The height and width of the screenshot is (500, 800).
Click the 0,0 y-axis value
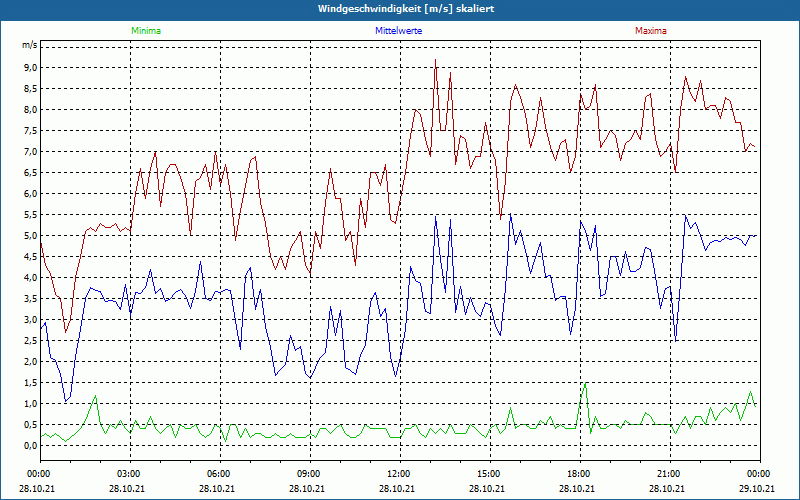[x=30, y=446]
